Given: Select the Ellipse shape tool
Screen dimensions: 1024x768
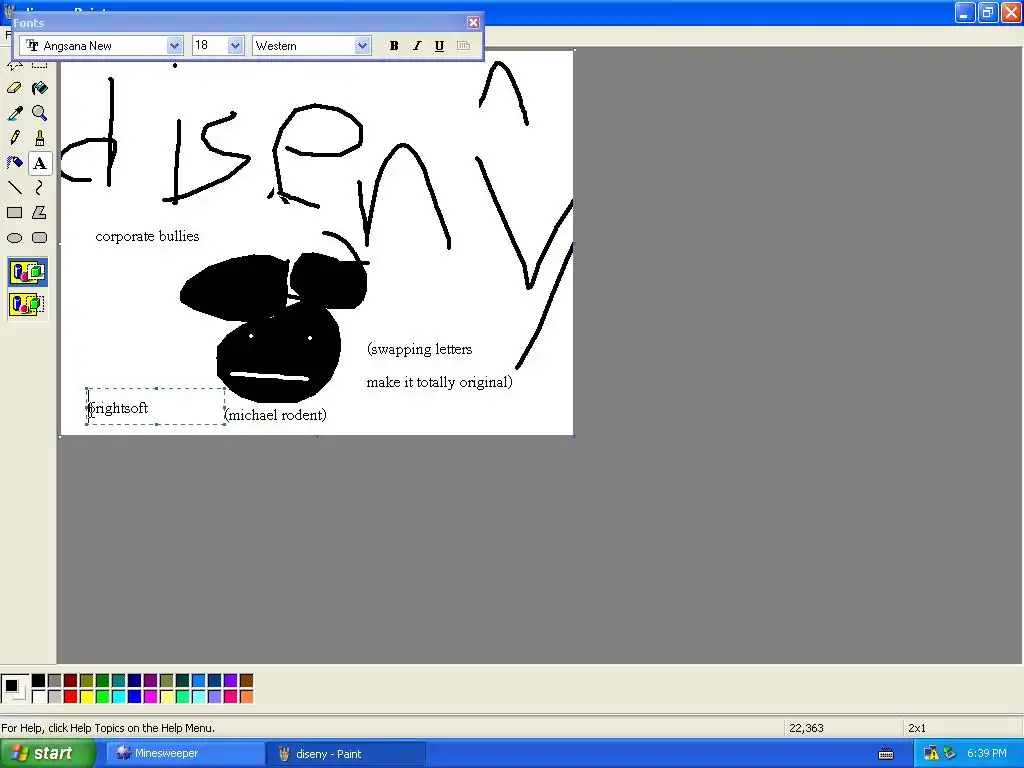Looking at the screenshot, I should tap(14, 238).
